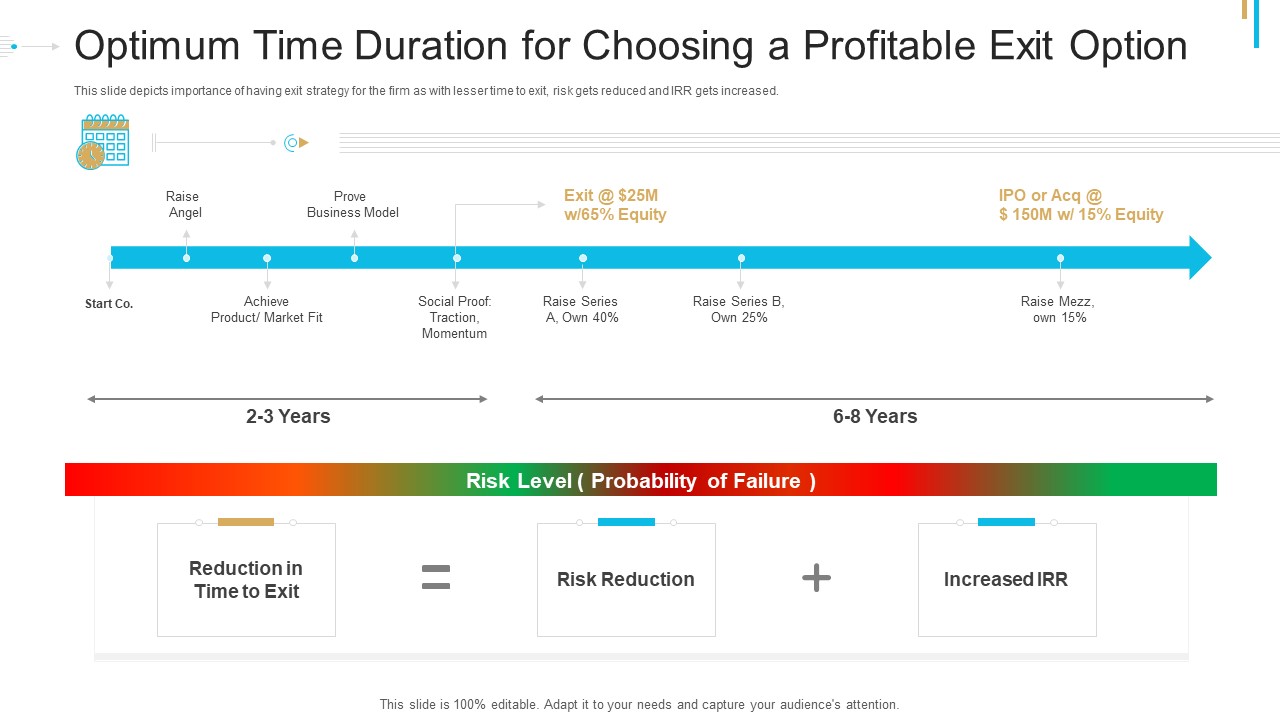
Task: Select 'Achieve Product/ Market Fit' label
Action: coord(266,310)
